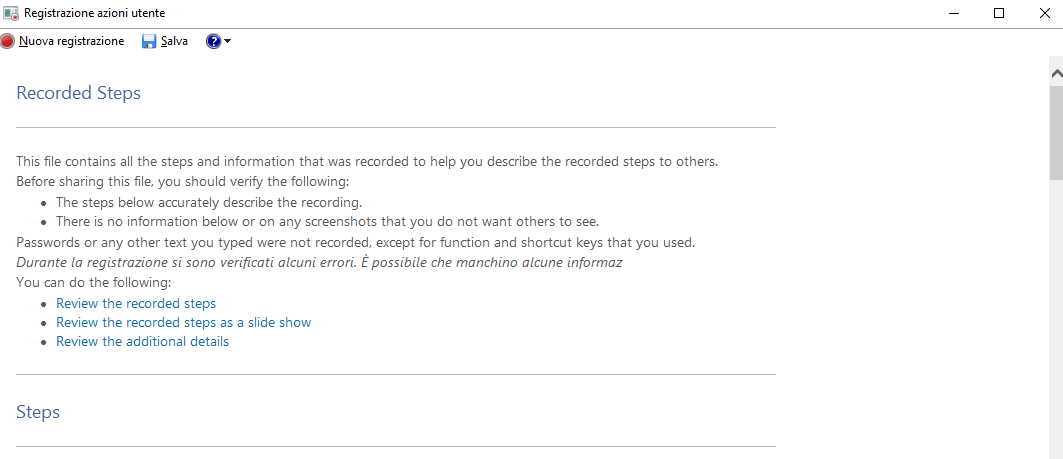This screenshot has width=1063, height=459.
Task: Open Review the recorded steps link
Action: [136, 303]
